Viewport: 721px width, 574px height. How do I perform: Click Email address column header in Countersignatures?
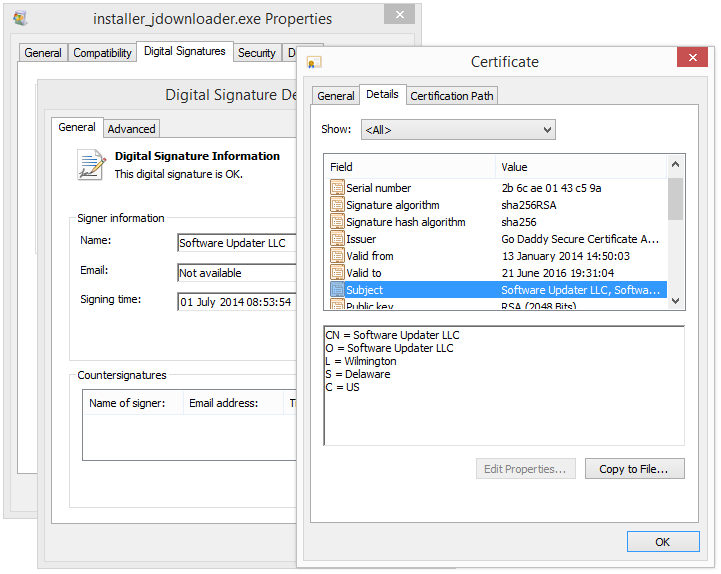pos(233,403)
